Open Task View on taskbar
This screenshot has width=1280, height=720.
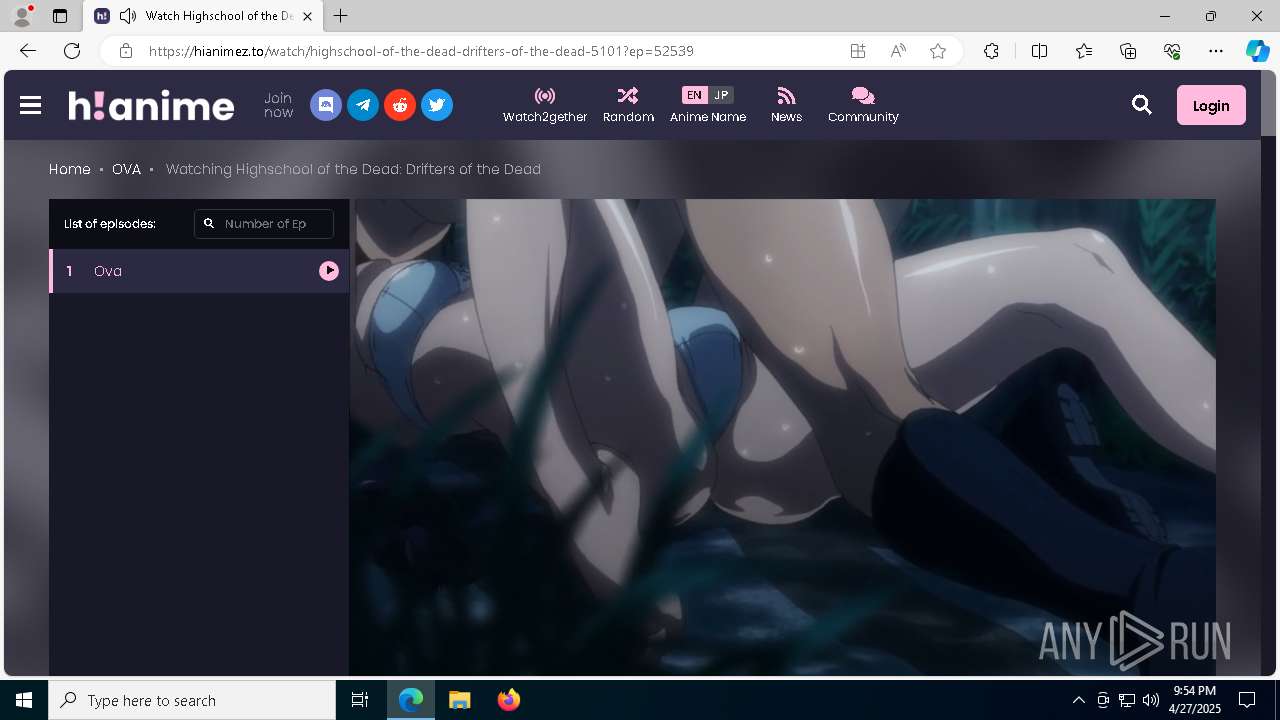pyautogui.click(x=360, y=700)
